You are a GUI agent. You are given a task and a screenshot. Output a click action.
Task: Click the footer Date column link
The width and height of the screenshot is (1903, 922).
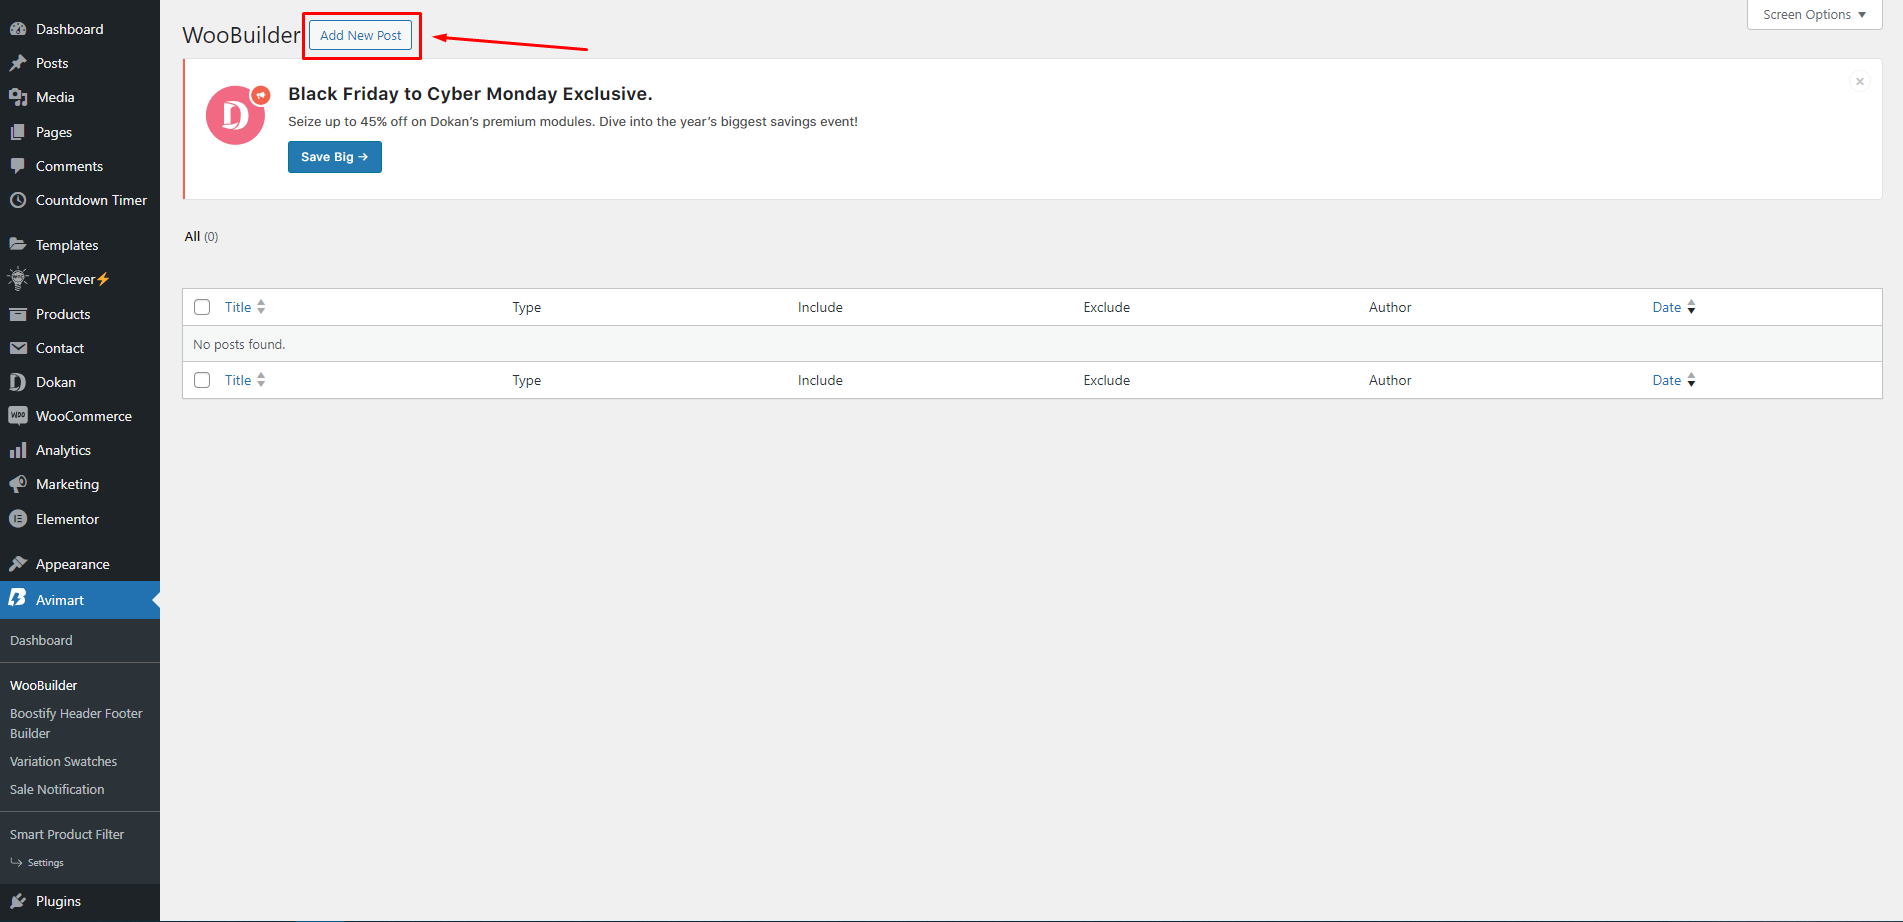(1666, 380)
